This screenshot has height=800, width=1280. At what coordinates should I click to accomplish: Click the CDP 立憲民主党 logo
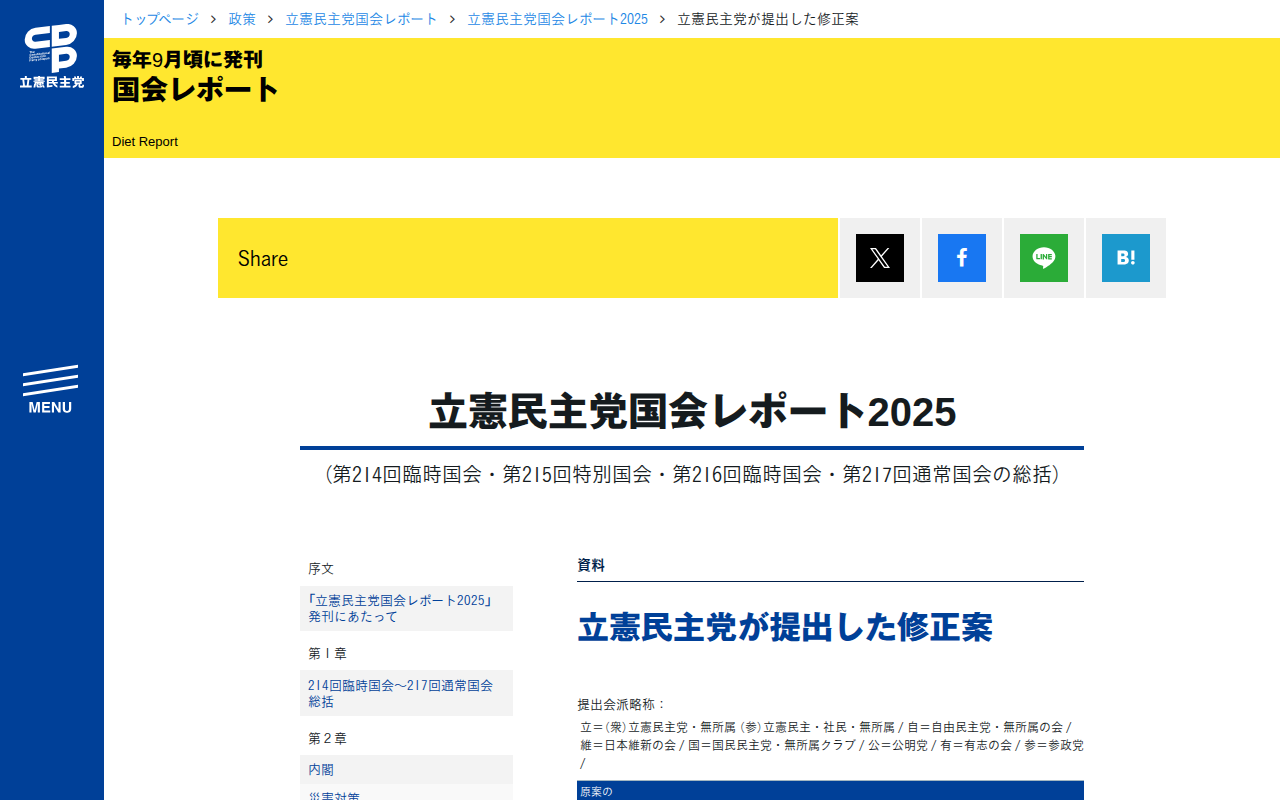click(x=52, y=57)
